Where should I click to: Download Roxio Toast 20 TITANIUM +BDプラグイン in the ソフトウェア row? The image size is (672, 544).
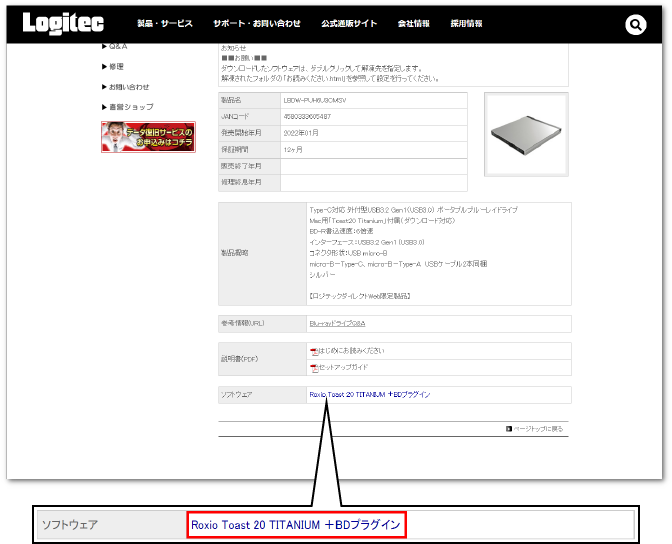click(369, 394)
